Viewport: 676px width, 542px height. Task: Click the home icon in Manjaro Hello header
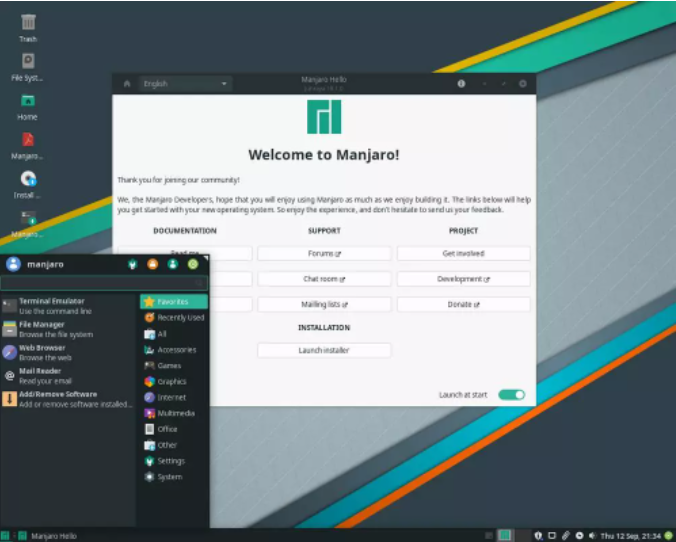click(127, 84)
